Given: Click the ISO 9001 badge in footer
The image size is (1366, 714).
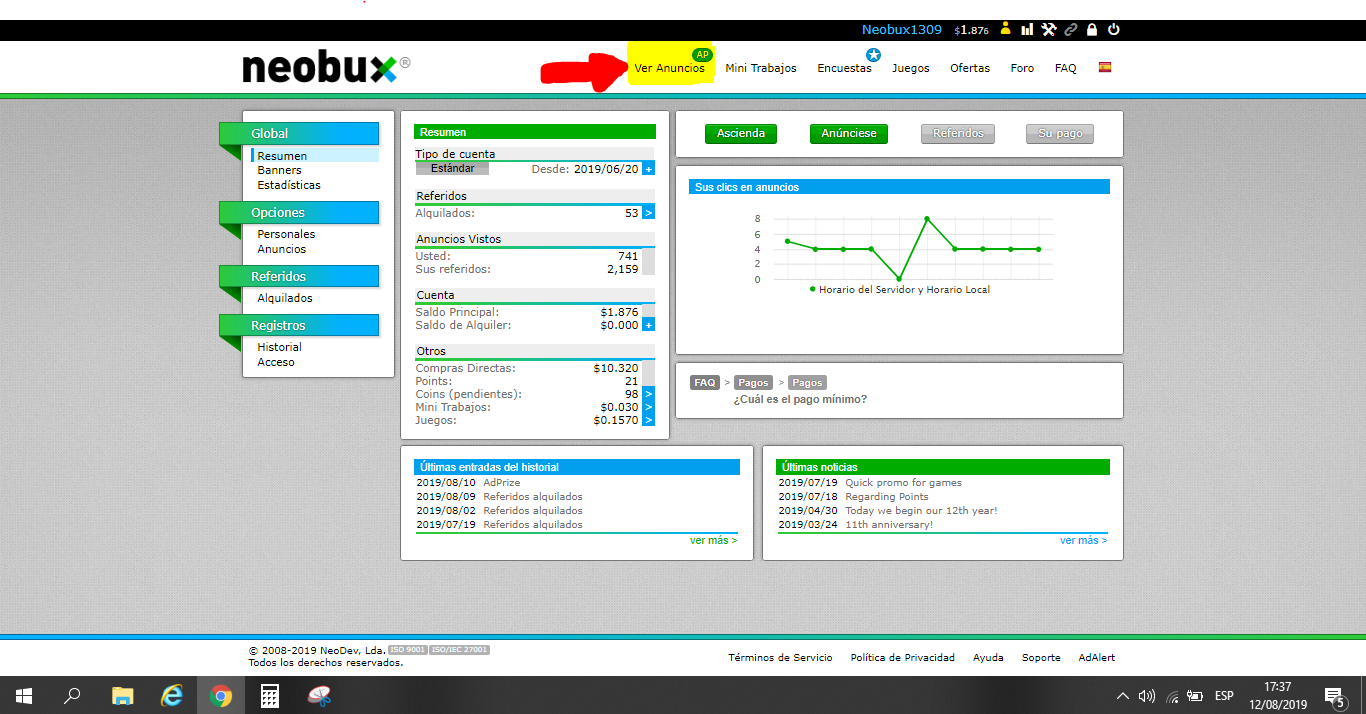Looking at the screenshot, I should pos(408,650).
